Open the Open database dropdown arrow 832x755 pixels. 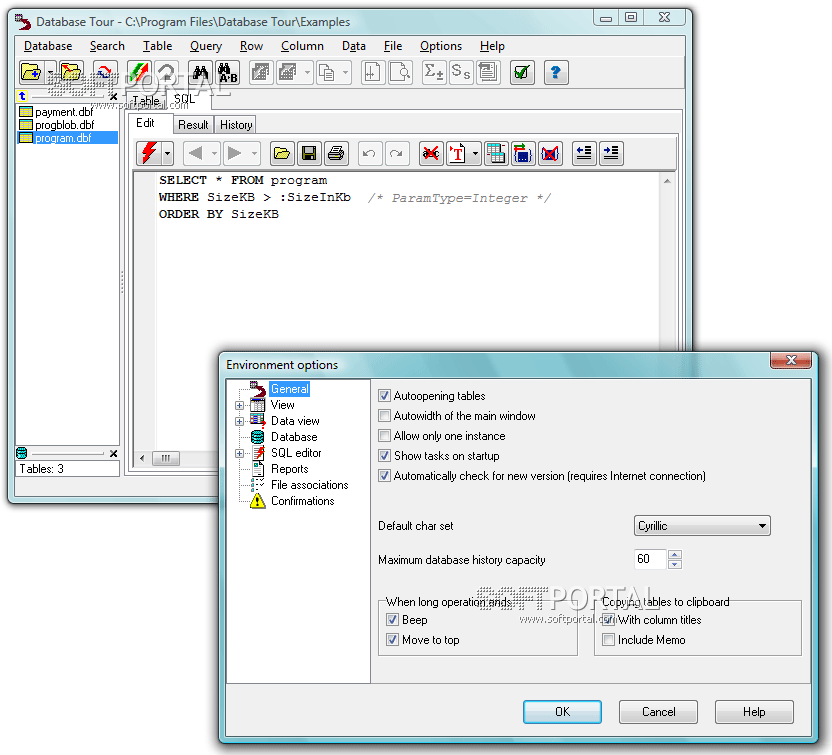[50, 72]
